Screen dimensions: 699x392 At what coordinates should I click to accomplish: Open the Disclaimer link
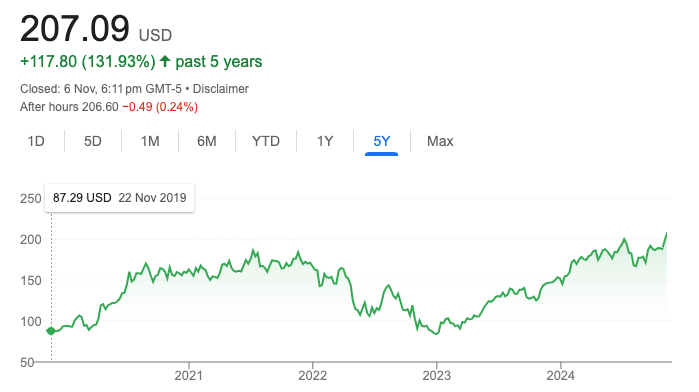tap(221, 89)
